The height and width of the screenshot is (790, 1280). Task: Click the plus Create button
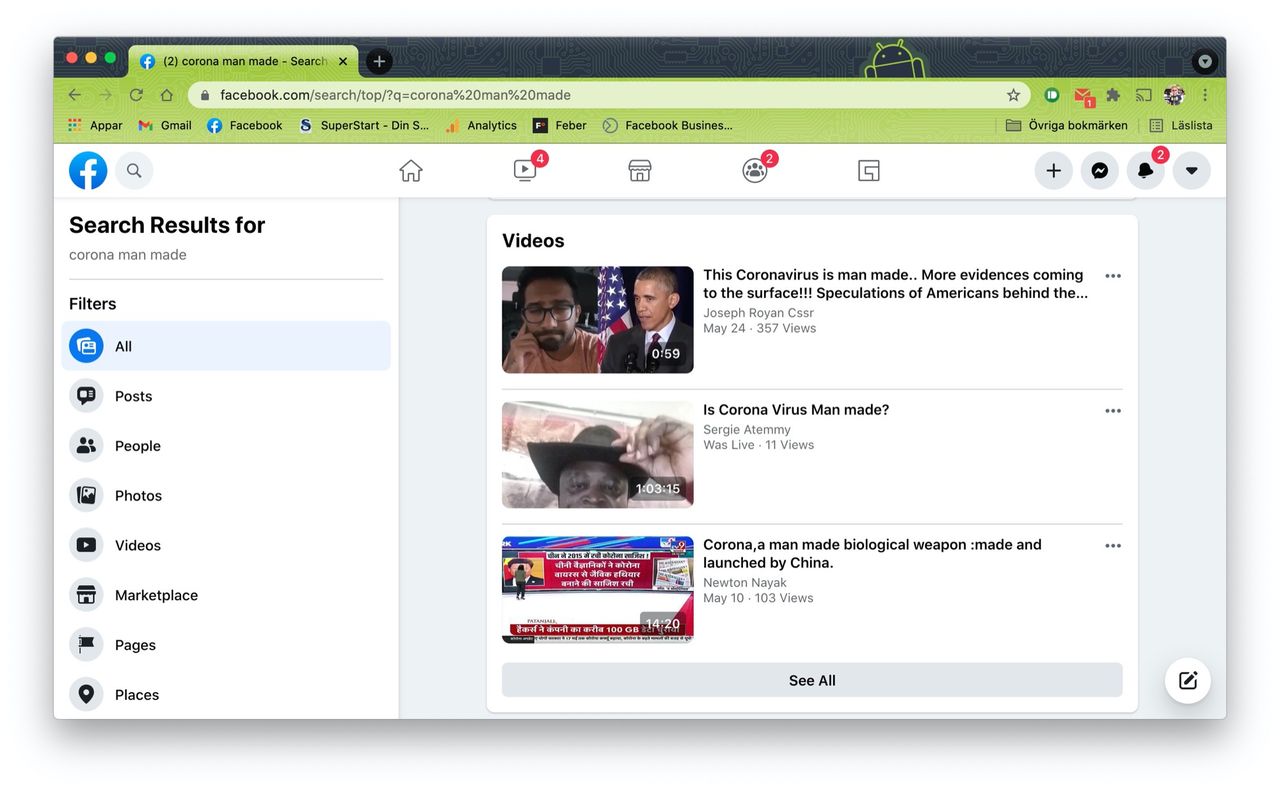[x=1053, y=171]
